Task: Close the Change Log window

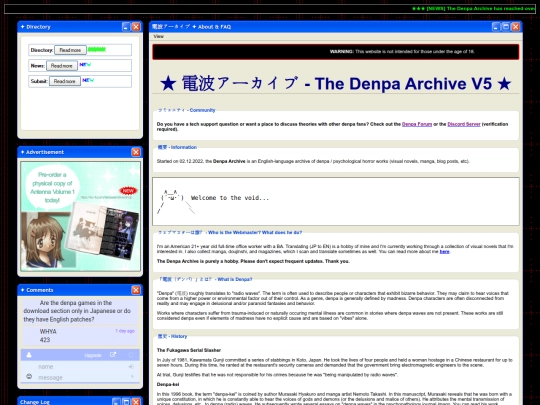Action: tap(136, 402)
